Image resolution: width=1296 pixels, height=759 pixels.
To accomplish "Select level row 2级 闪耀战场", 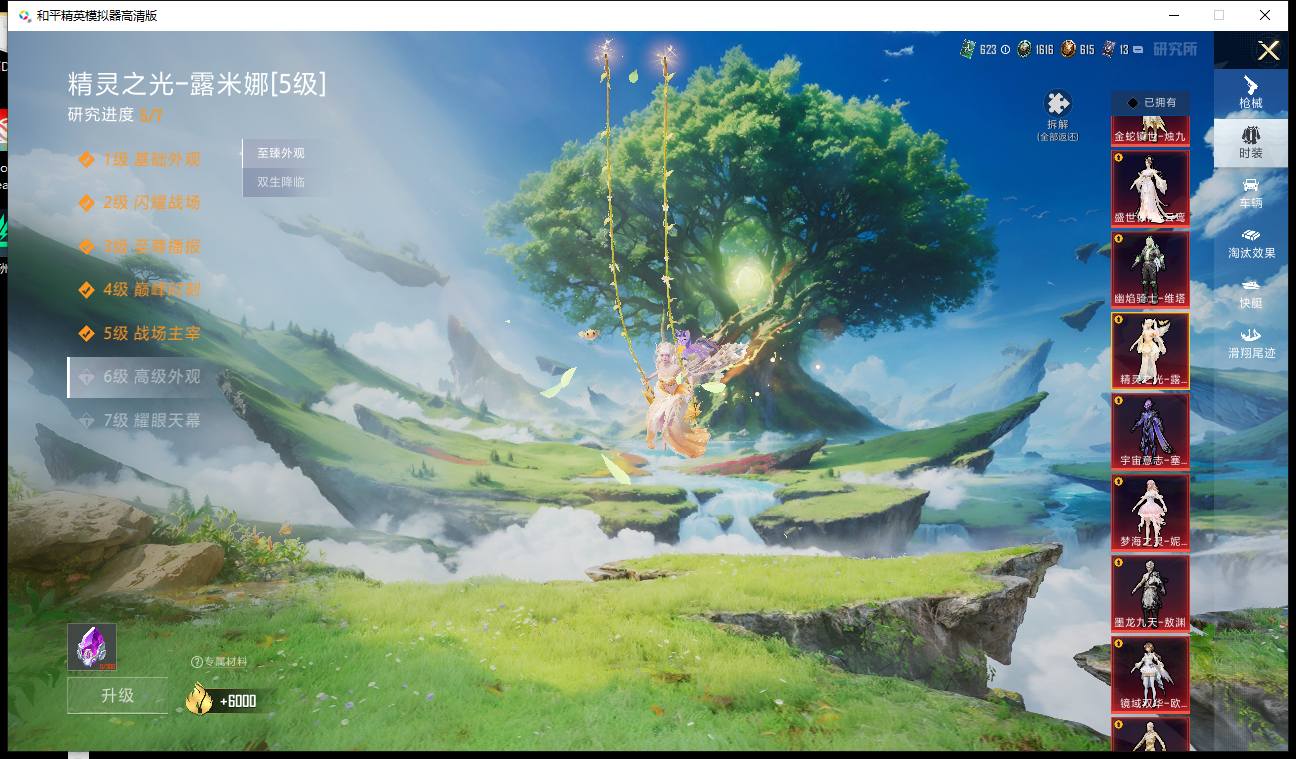I will pyautogui.click(x=140, y=202).
